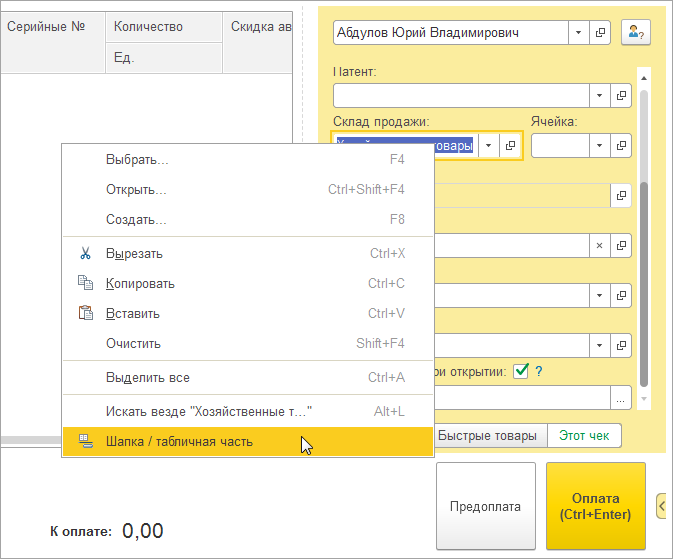Open the Склад продажи dropdown arrow
The image size is (673, 559).
click(x=488, y=146)
